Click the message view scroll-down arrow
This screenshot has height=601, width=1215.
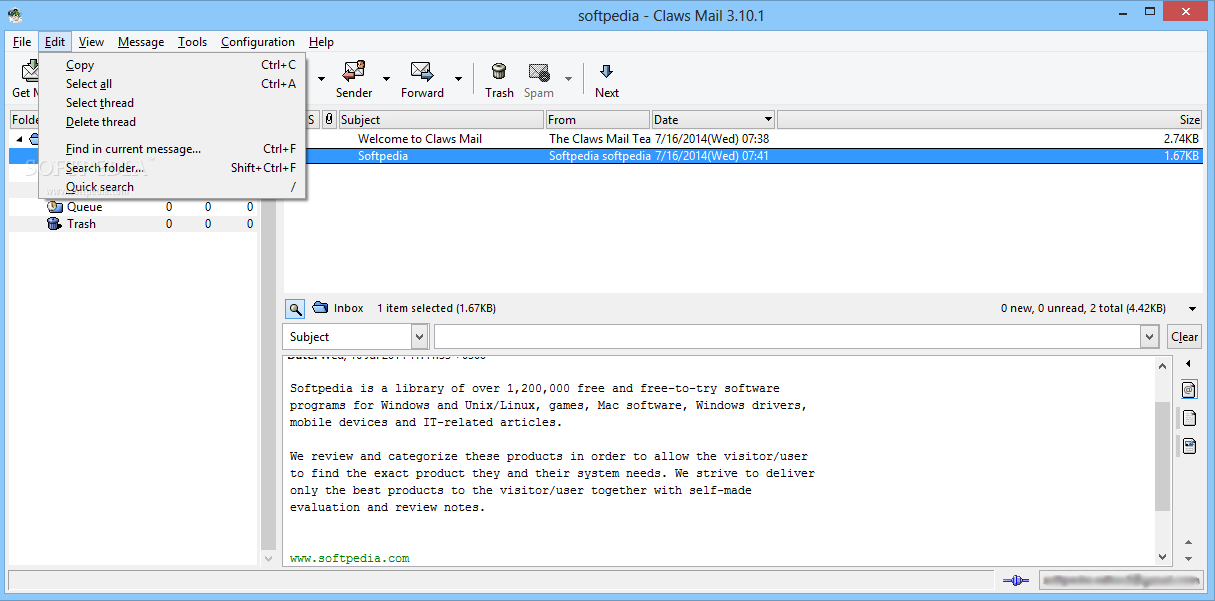(x=1162, y=557)
